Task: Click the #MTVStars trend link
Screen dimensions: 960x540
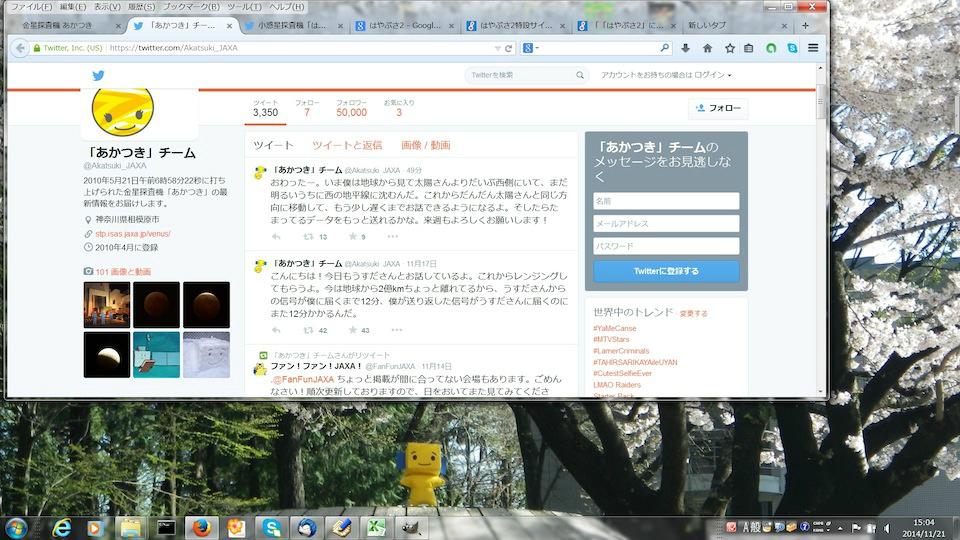Action: 611,339
